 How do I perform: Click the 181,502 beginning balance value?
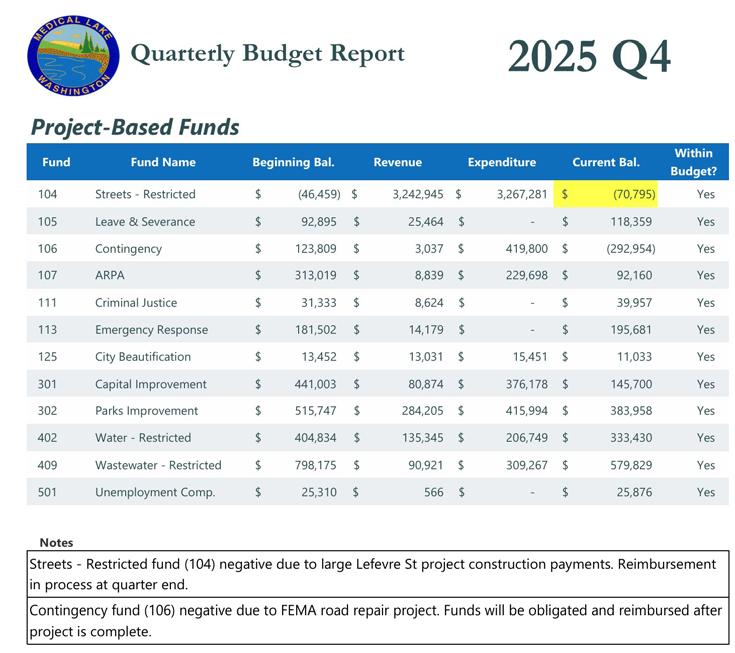point(315,330)
